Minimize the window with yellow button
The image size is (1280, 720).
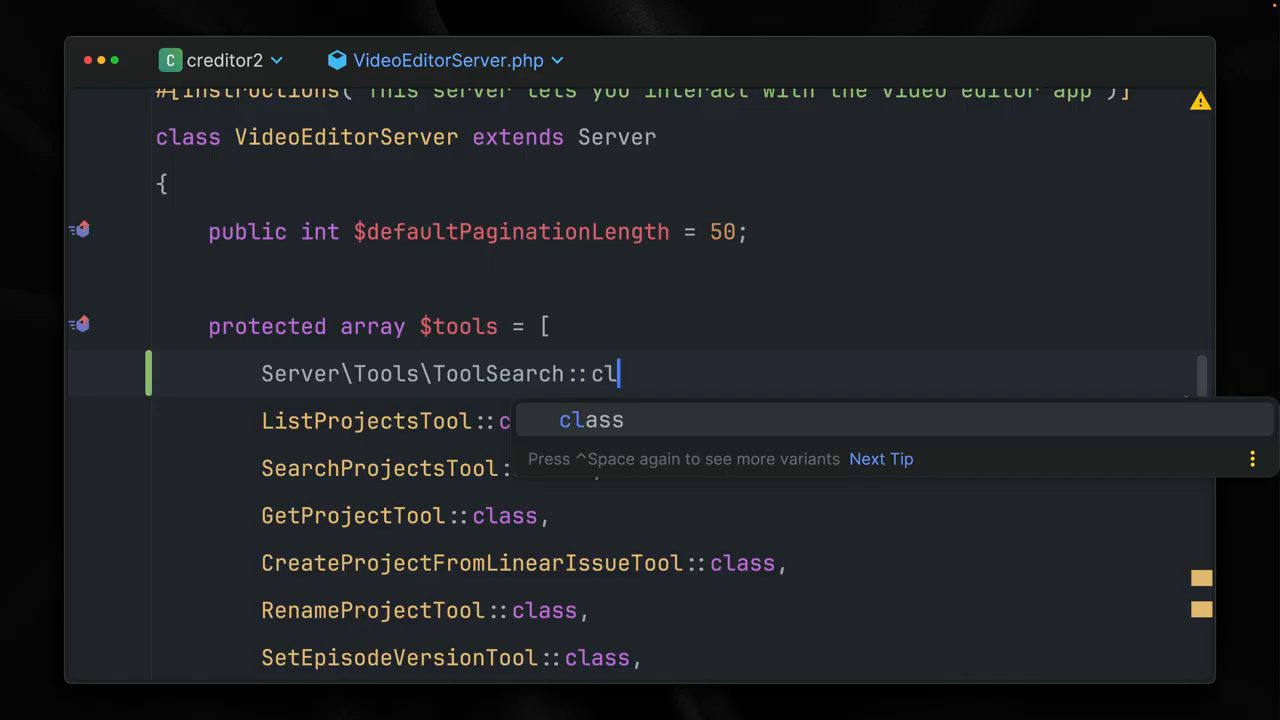tap(101, 61)
